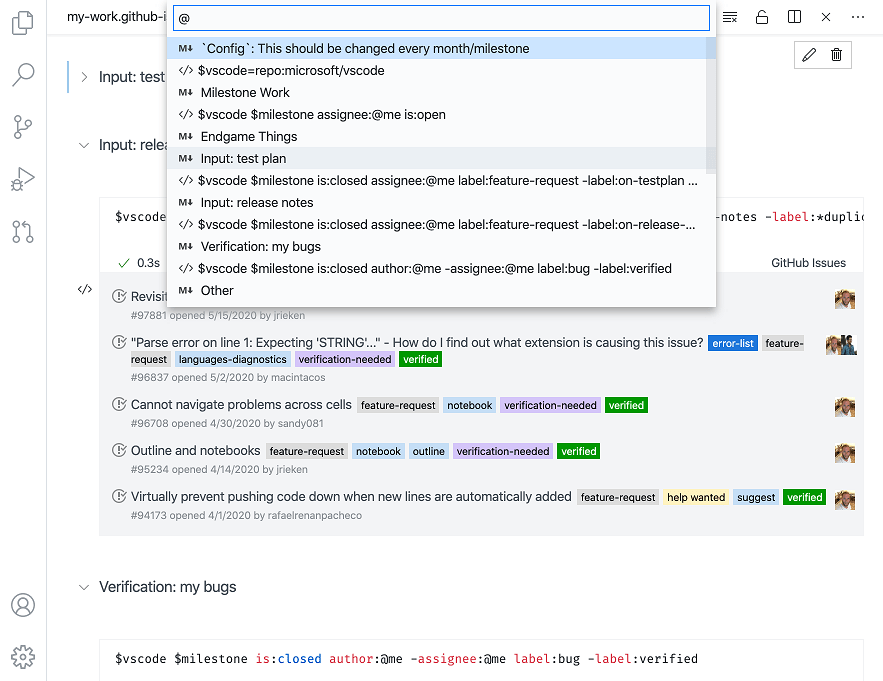Collapse the Verification: my bugs section
Viewport: 883px width, 681px height.
pos(84,588)
